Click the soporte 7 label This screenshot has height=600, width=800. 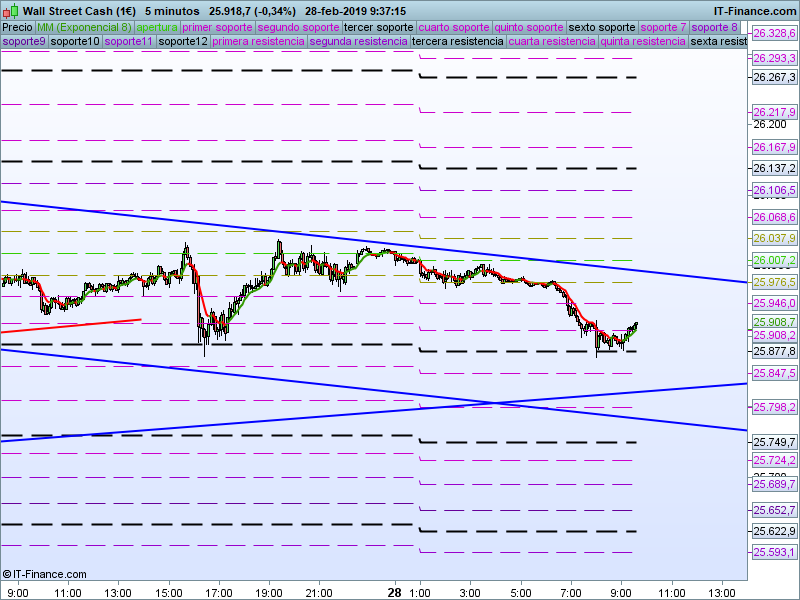[x=663, y=27]
